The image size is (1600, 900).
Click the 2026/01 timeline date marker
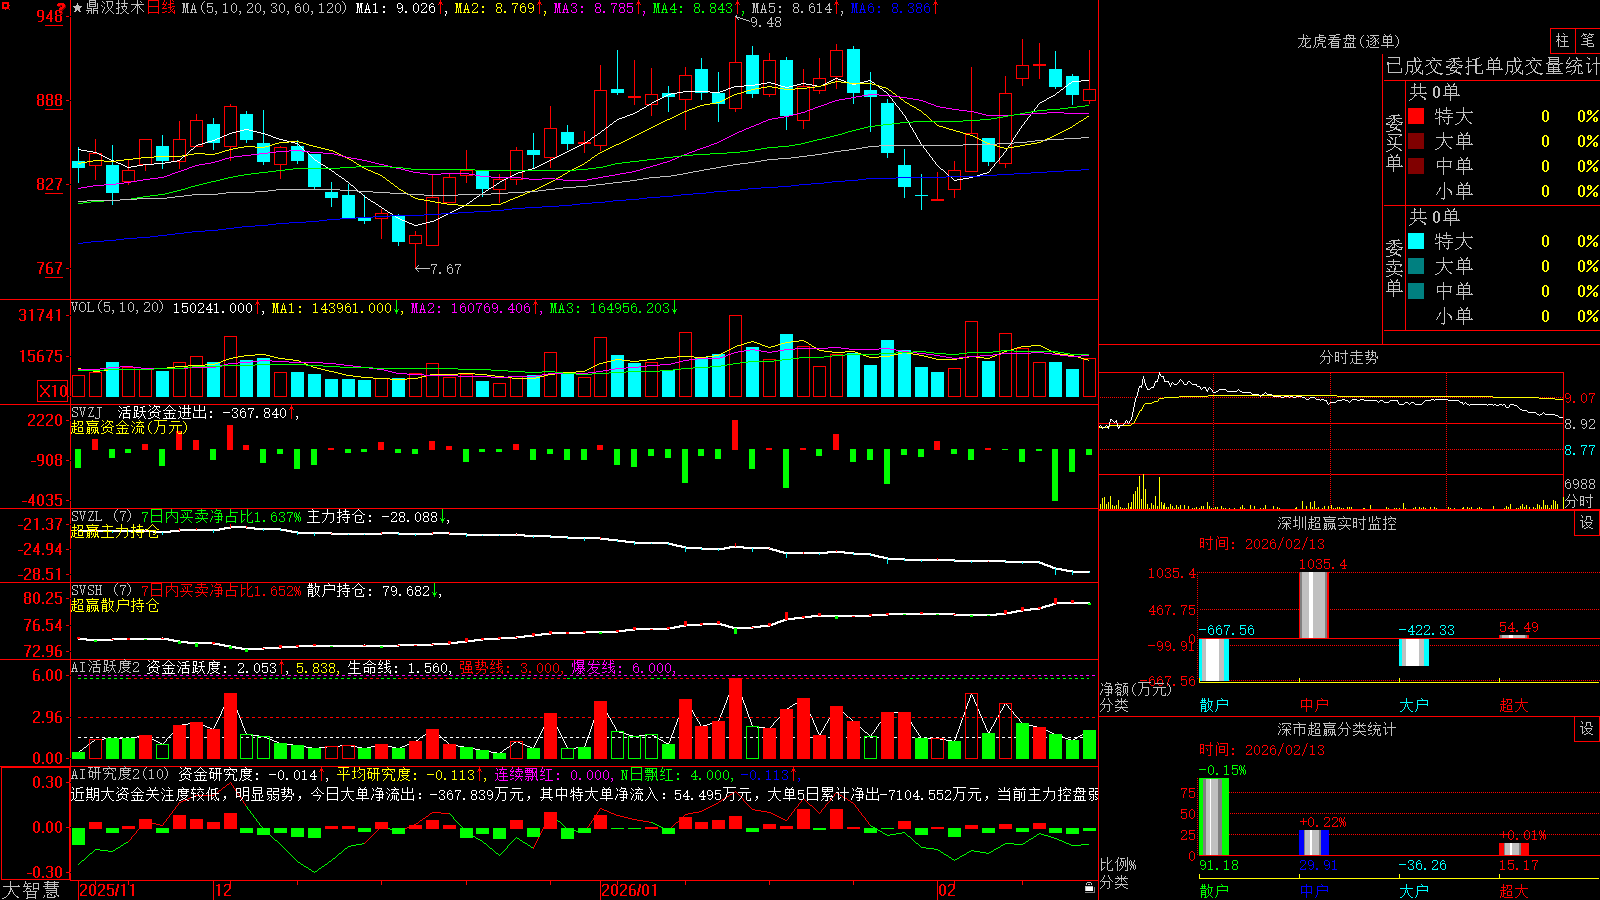pyautogui.click(x=630, y=890)
